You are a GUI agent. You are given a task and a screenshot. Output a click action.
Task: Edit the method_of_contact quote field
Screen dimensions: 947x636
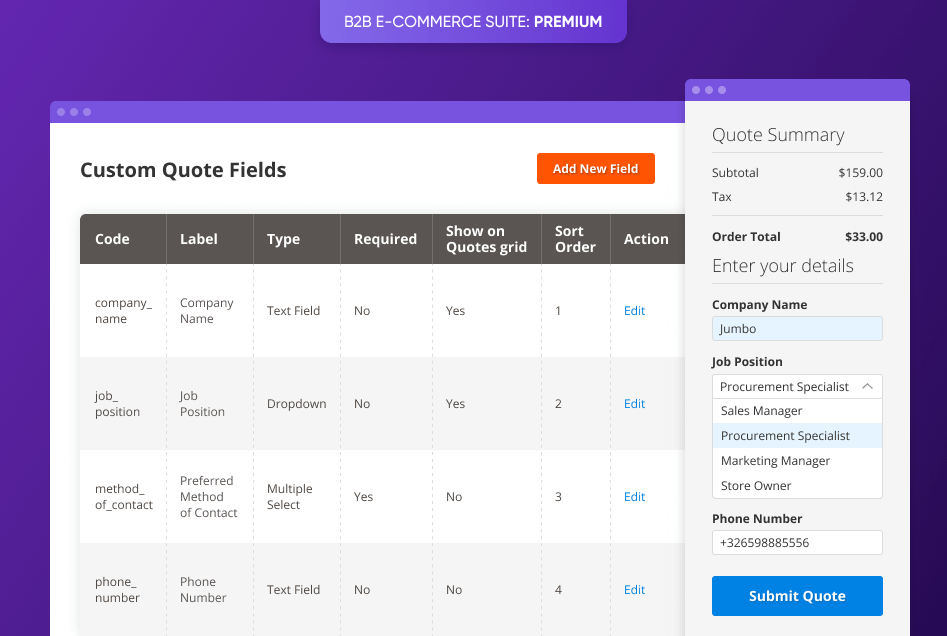coord(634,496)
